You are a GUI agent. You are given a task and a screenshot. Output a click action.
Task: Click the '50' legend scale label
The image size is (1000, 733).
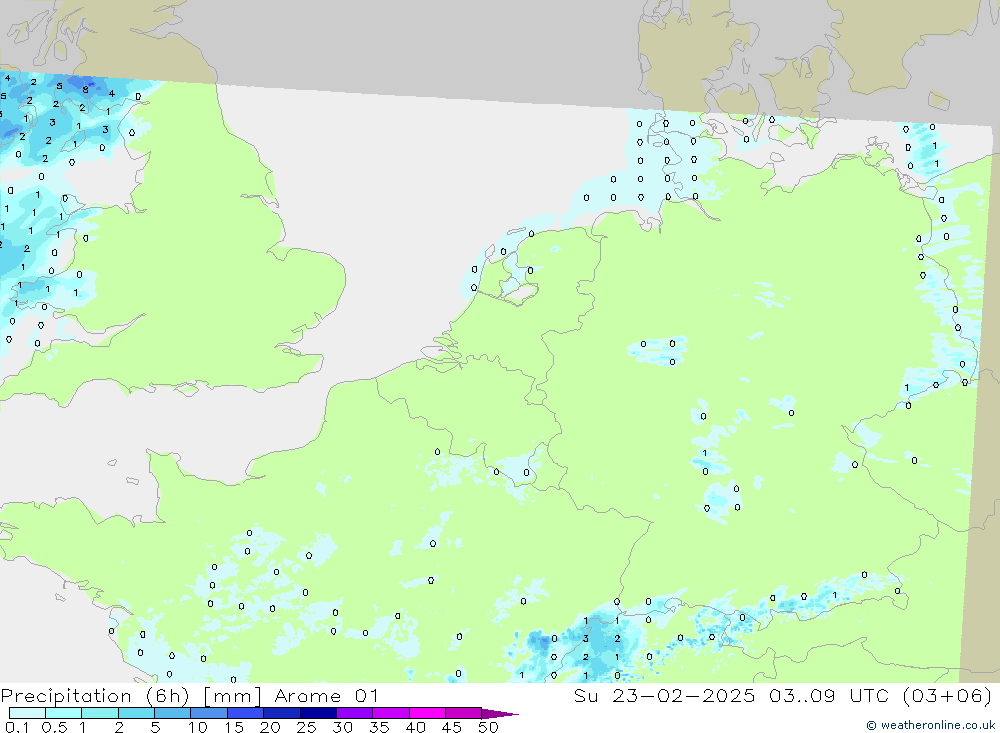pyautogui.click(x=488, y=727)
